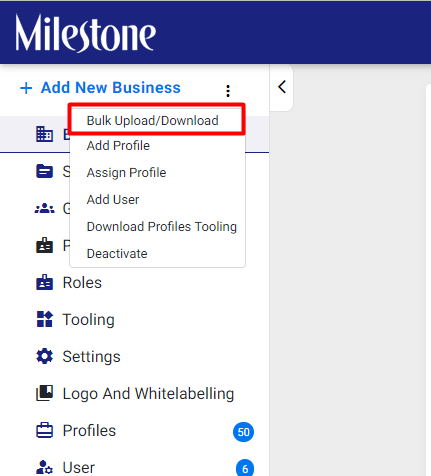Click the Settings gear icon
431x476 pixels.
(44, 356)
